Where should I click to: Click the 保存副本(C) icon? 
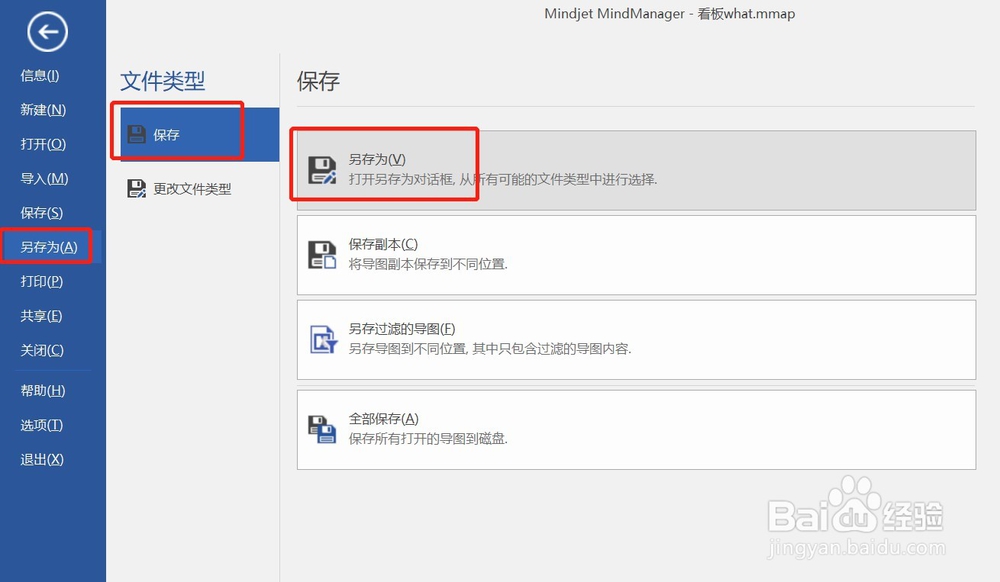(x=322, y=255)
